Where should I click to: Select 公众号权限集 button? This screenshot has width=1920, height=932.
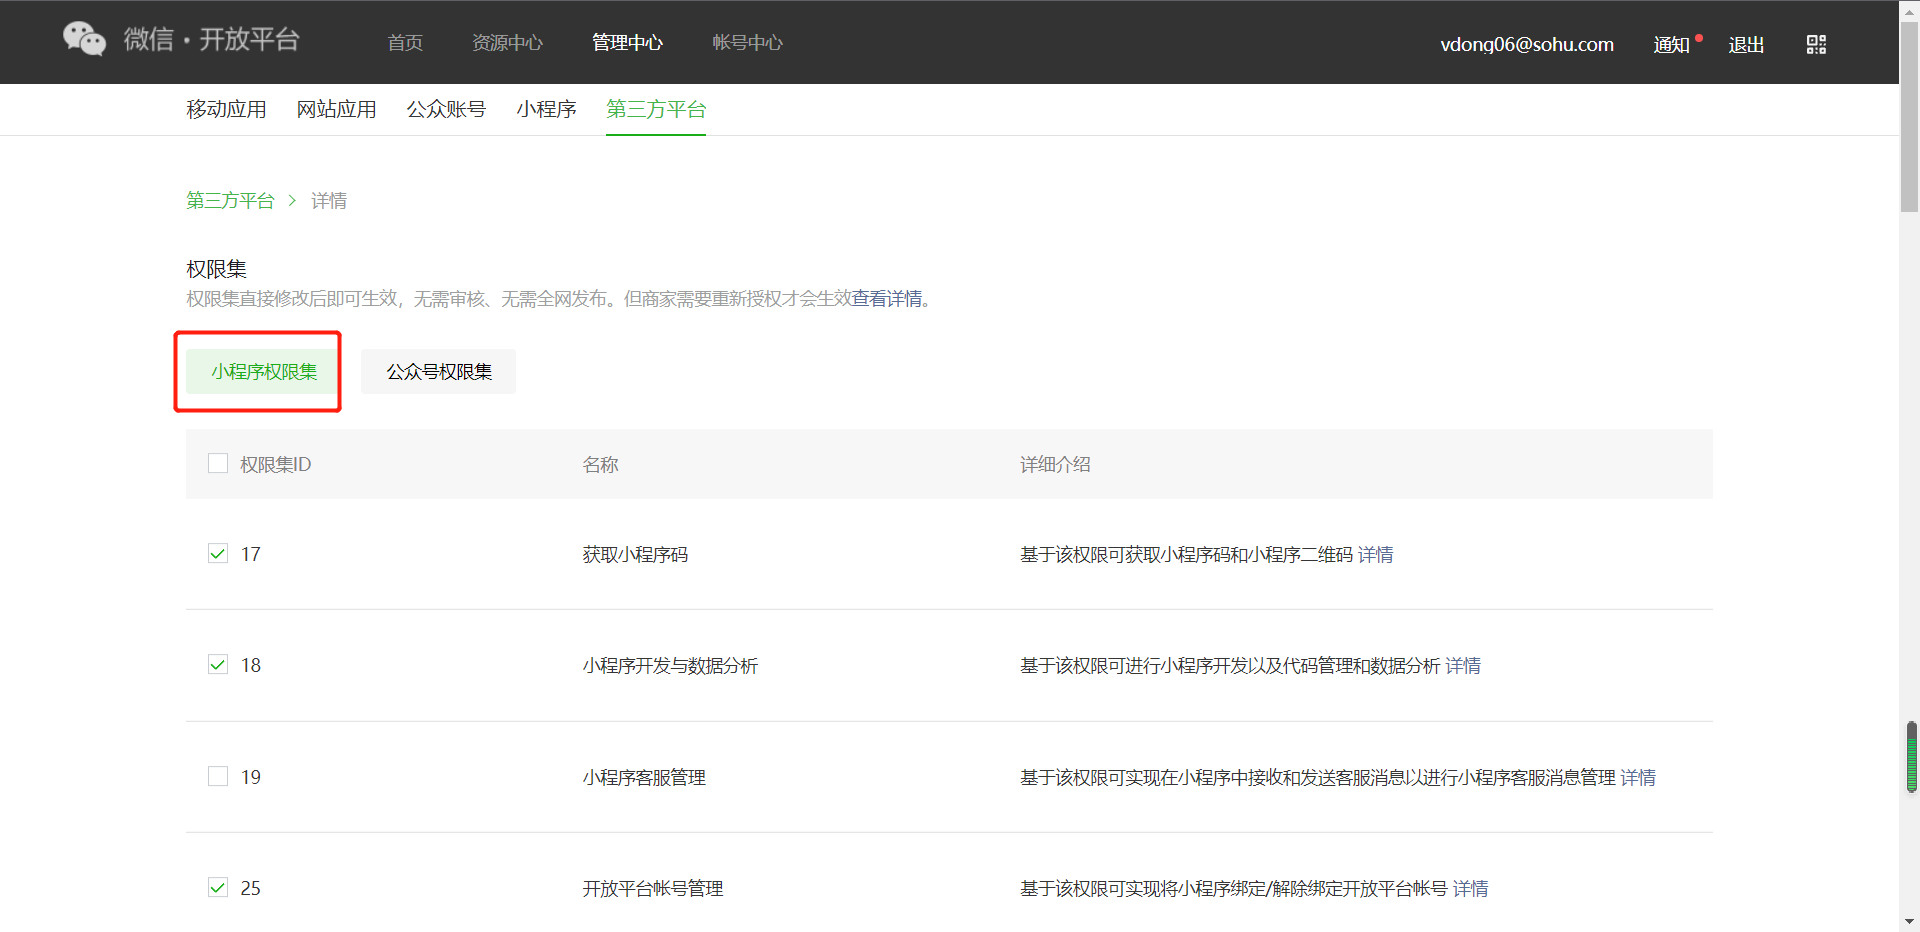point(439,371)
